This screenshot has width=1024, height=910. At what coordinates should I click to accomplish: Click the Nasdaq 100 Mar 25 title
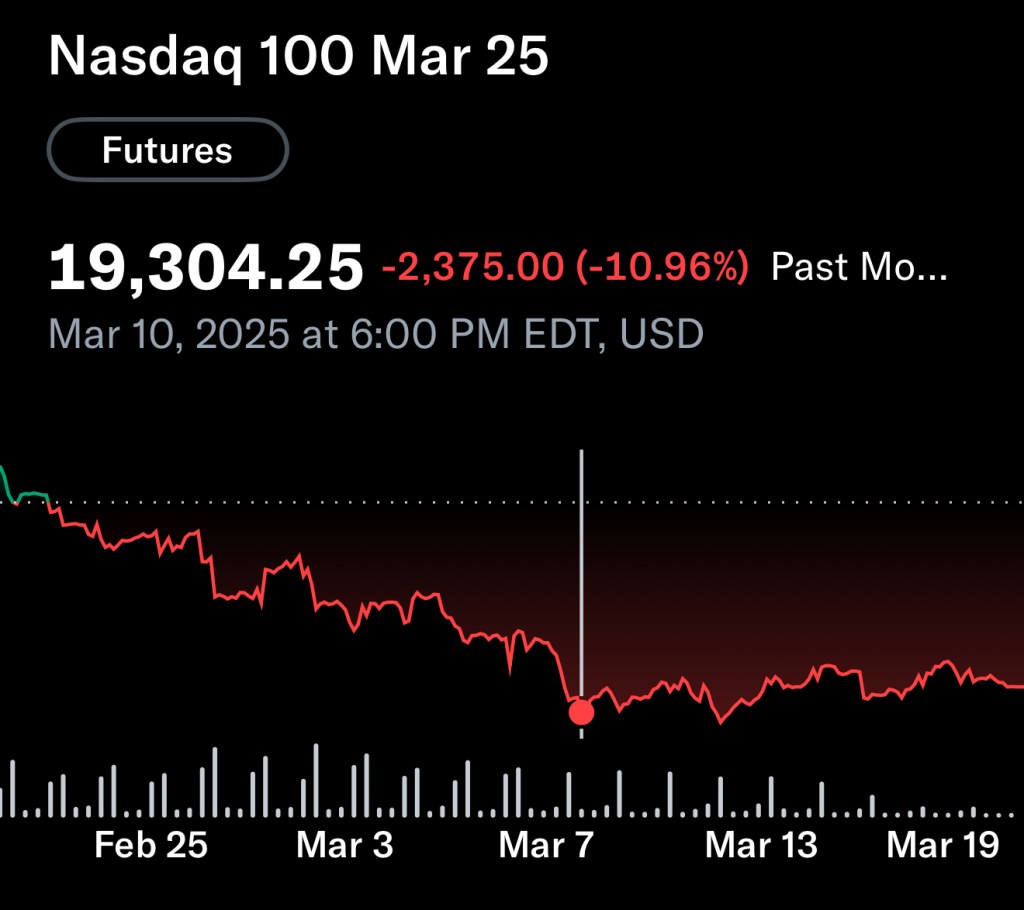coord(298,58)
